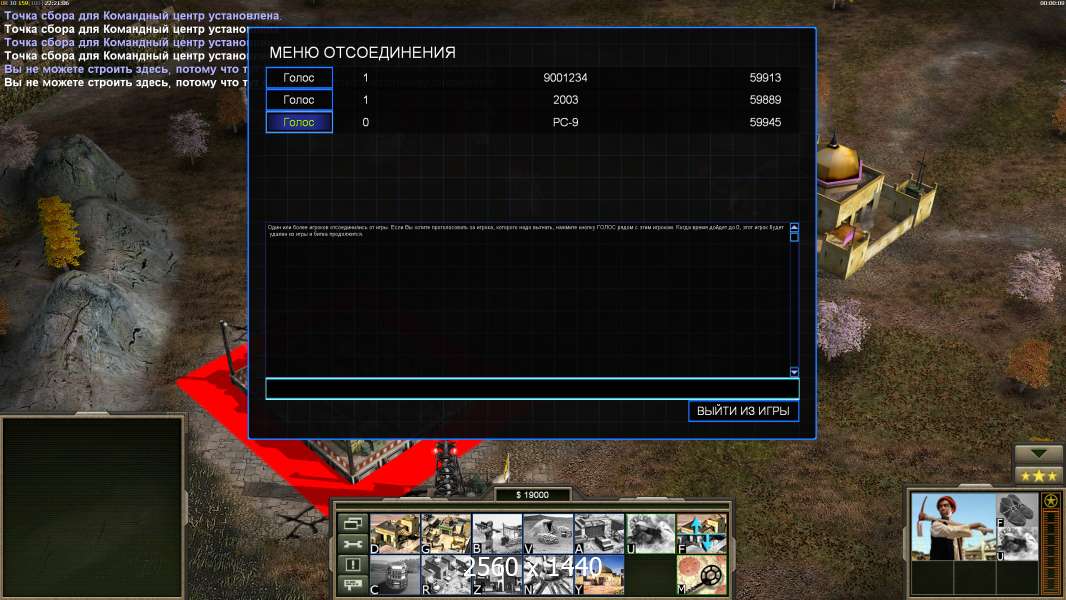This screenshot has width=1066, height=600.
Task: Click the value 59945
Action: click(765, 122)
